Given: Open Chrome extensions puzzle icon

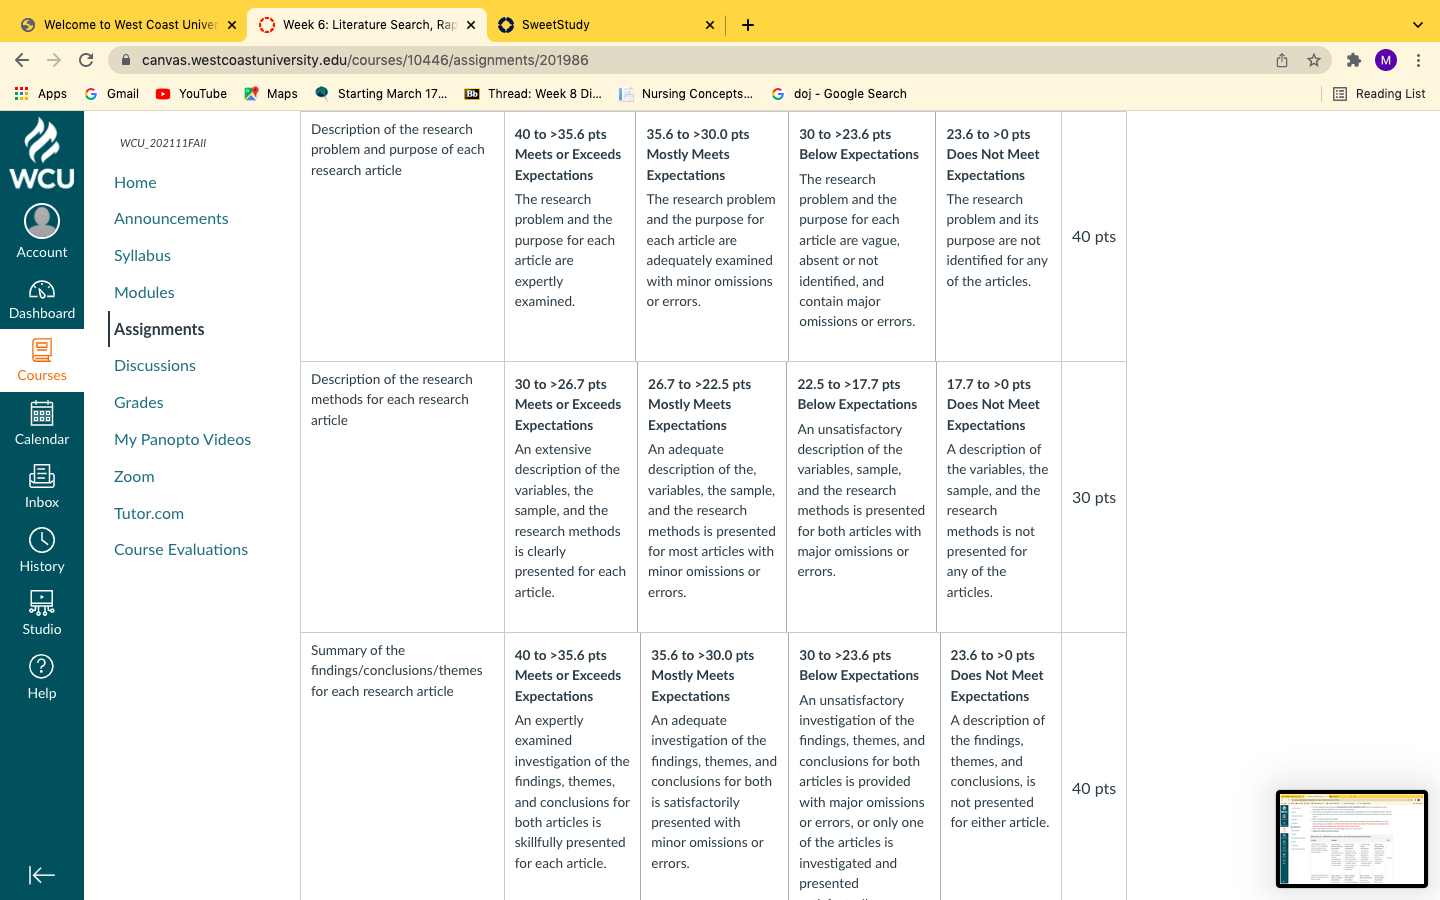Looking at the screenshot, I should coord(1354,60).
